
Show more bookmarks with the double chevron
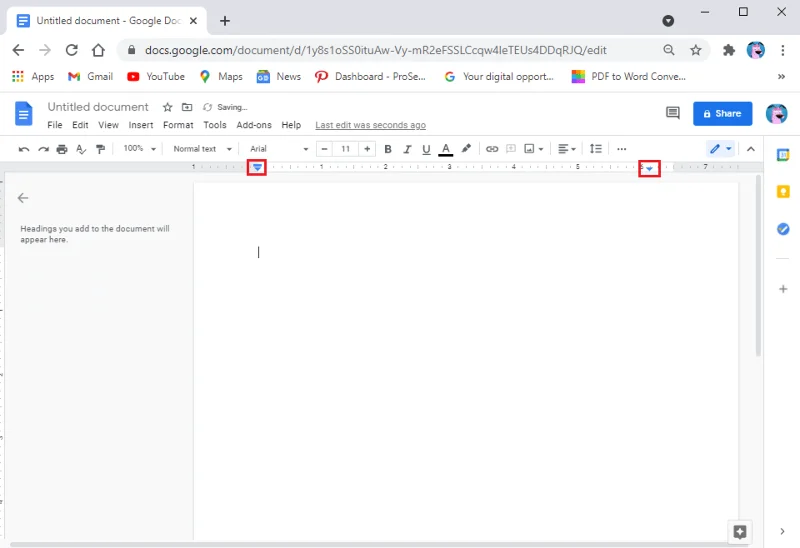click(x=781, y=77)
